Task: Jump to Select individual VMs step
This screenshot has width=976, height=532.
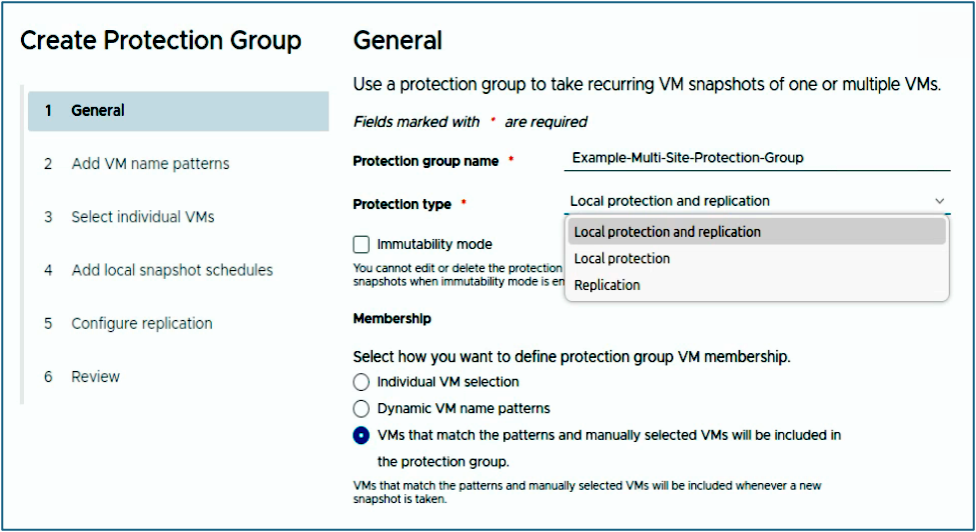Action: click(x=143, y=217)
